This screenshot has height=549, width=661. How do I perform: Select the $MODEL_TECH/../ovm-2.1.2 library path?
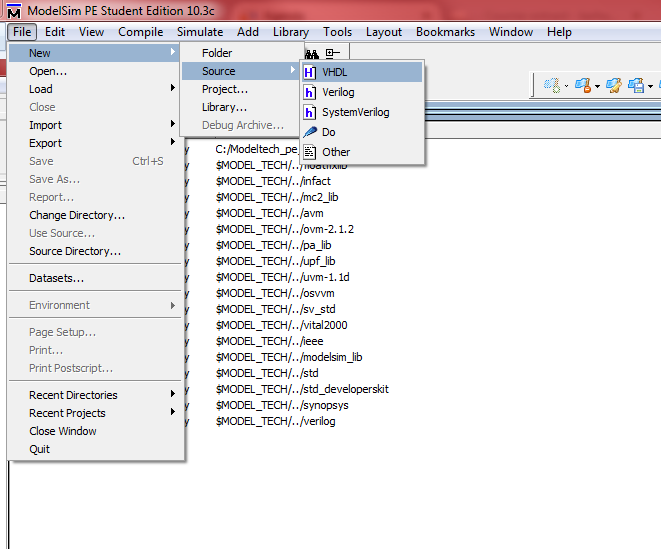point(285,229)
